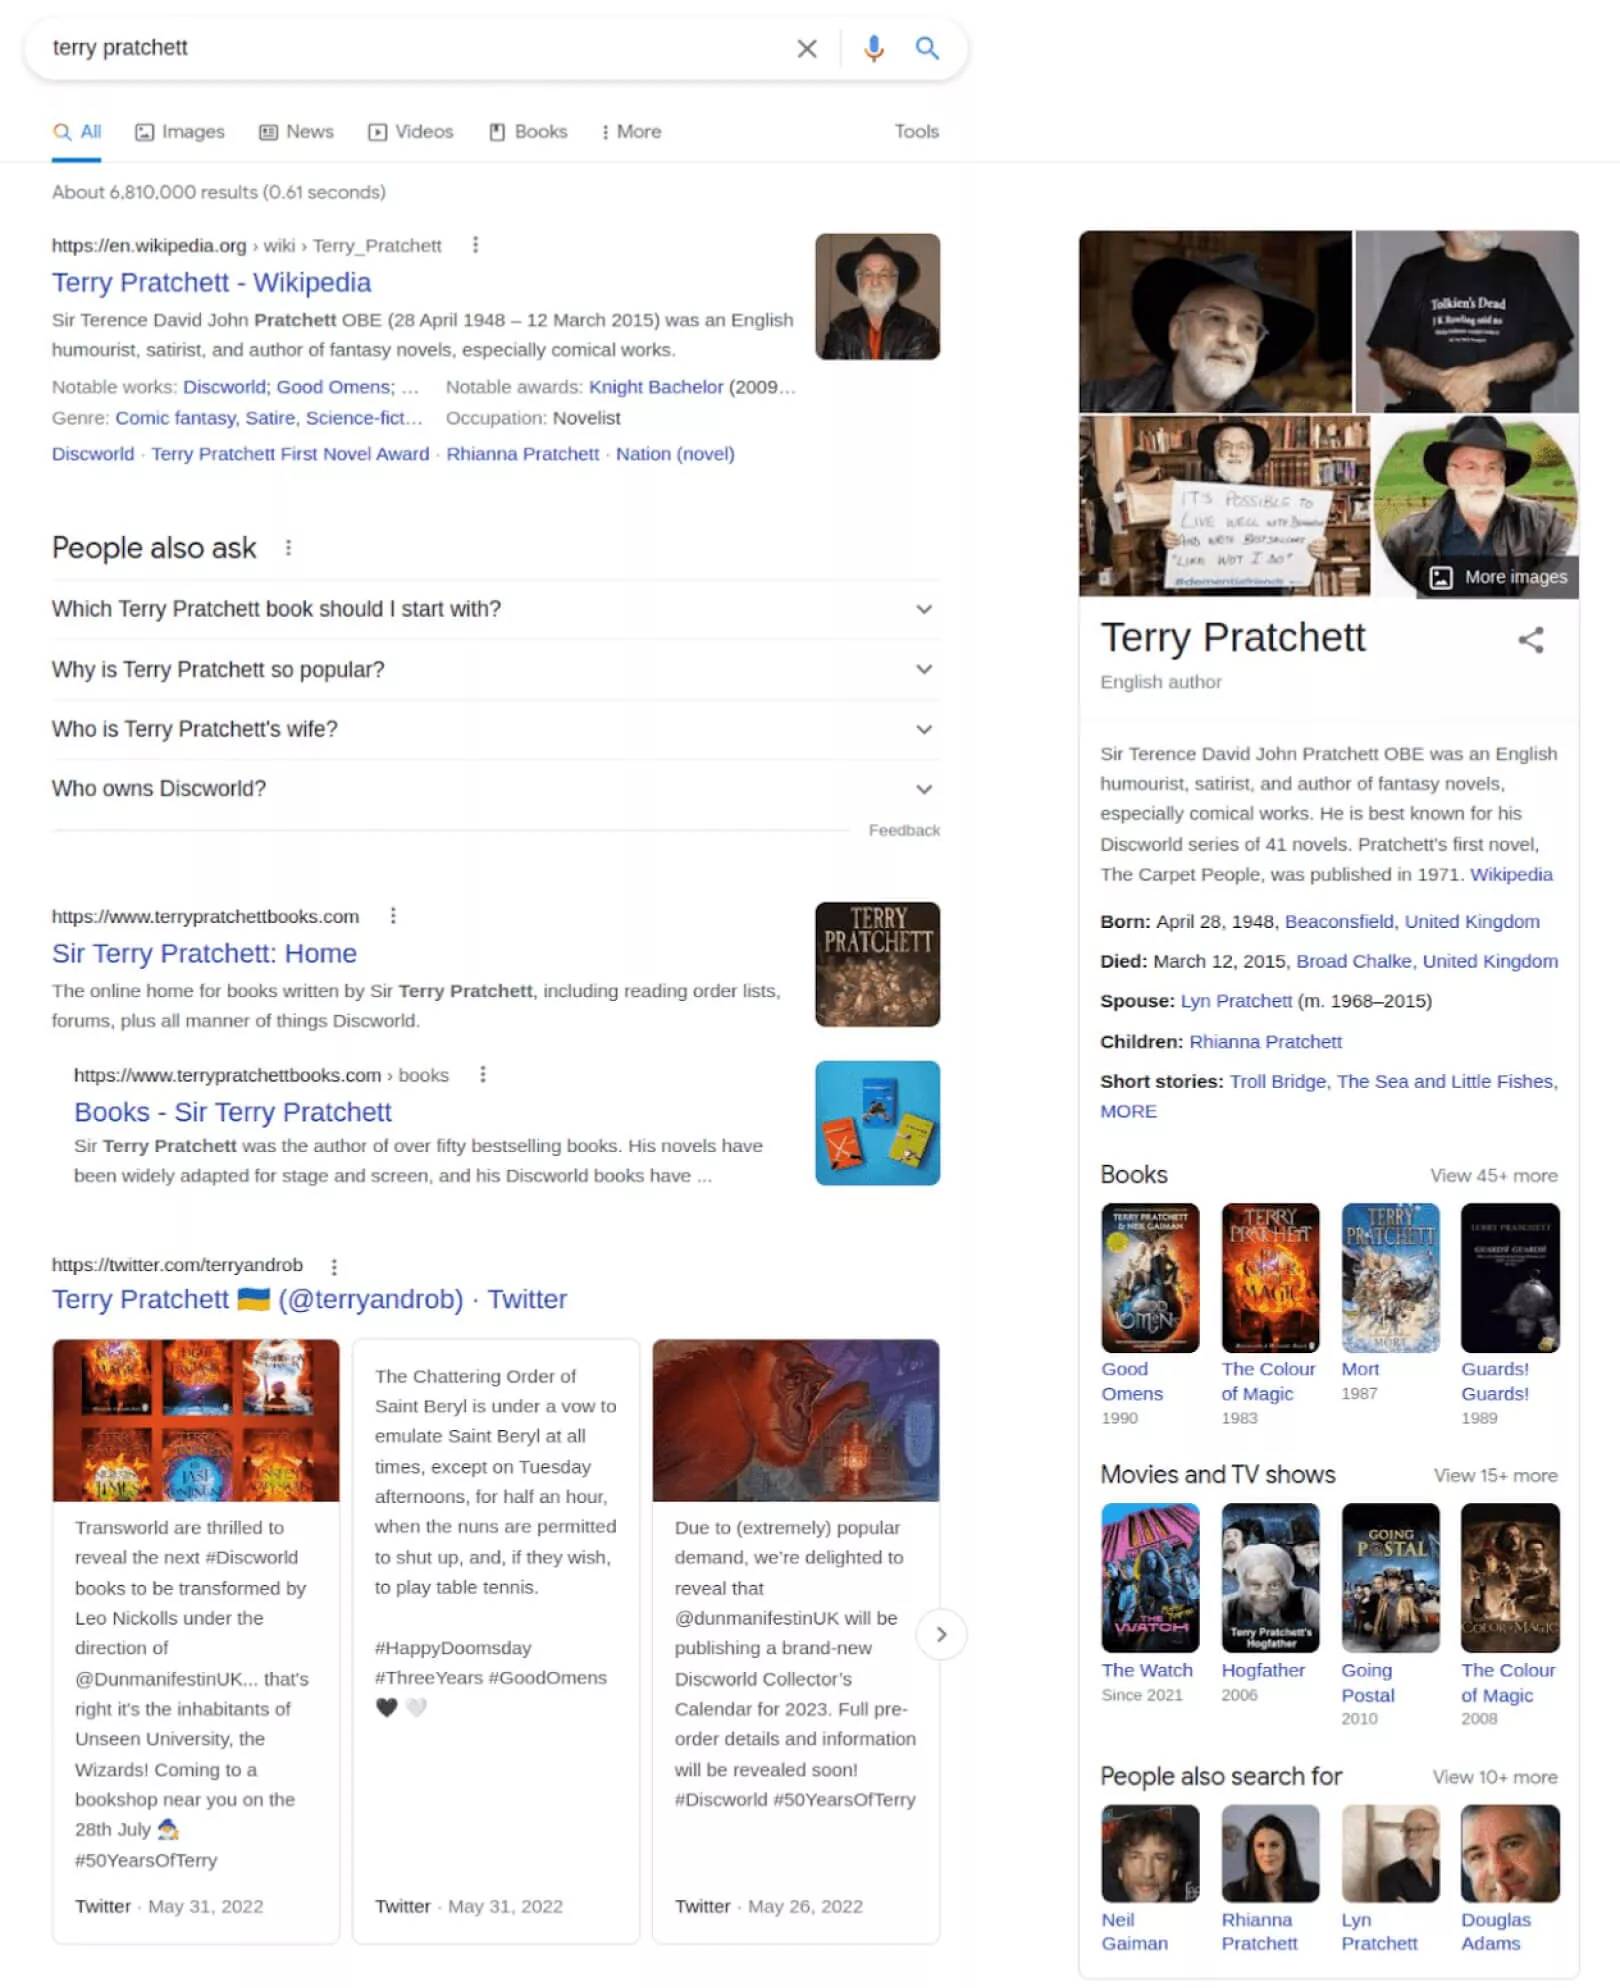1620x1988 pixels.
Task: Open the Lyn Pratchett spouse link
Action: (x=1236, y=1002)
